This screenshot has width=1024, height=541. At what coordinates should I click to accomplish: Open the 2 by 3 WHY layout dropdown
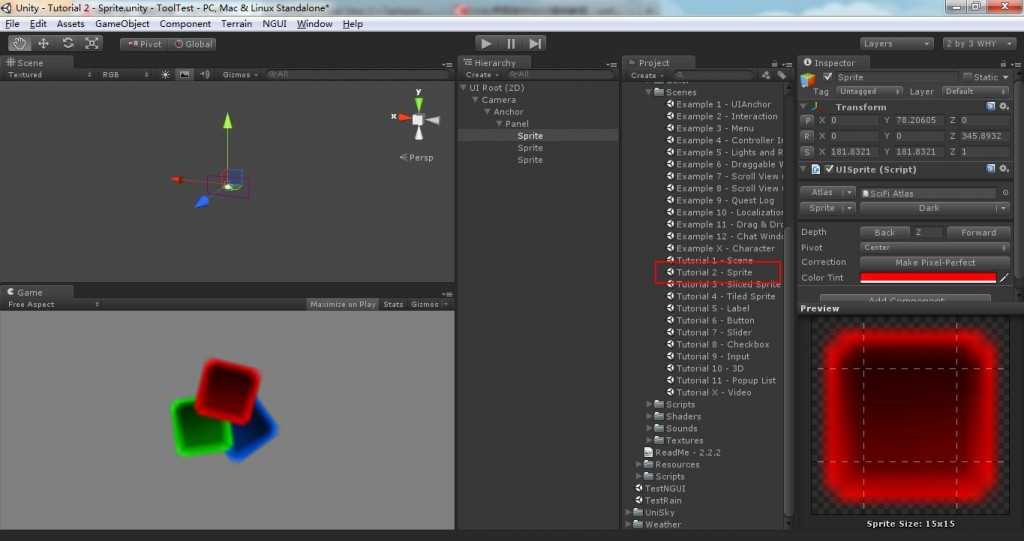[x=978, y=44]
